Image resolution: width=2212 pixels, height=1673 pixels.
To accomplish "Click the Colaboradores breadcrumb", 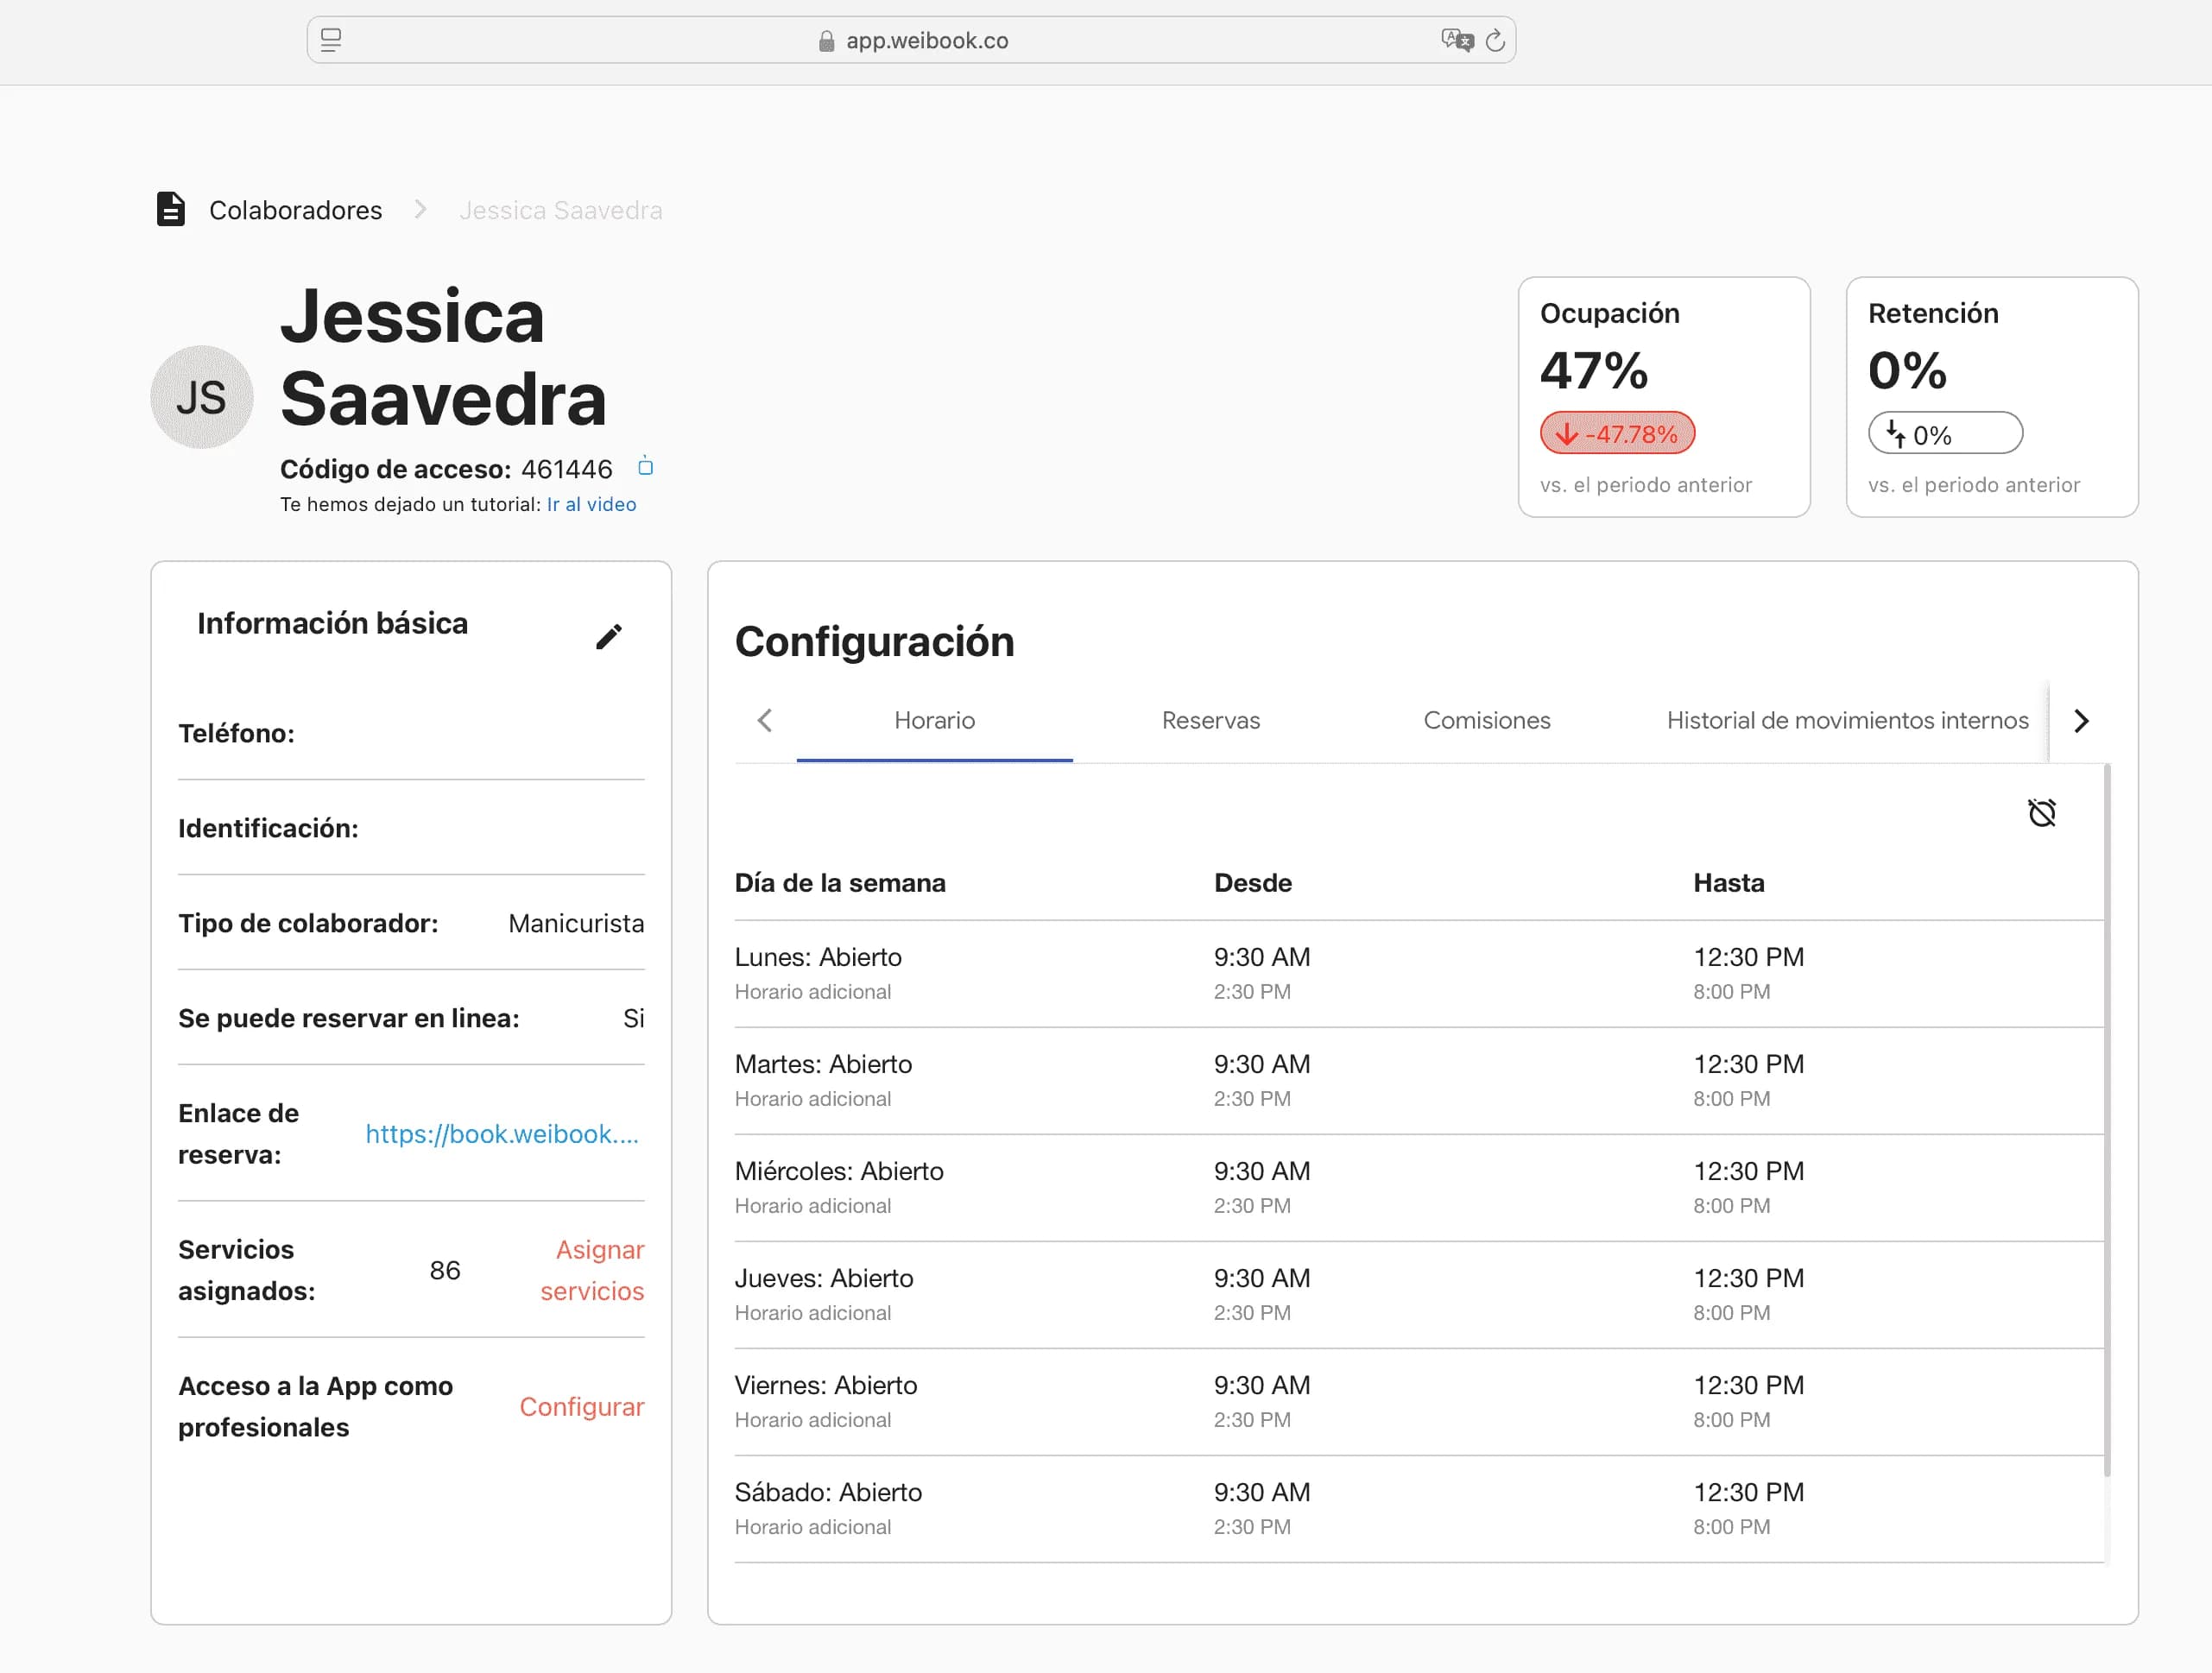I will pos(295,210).
